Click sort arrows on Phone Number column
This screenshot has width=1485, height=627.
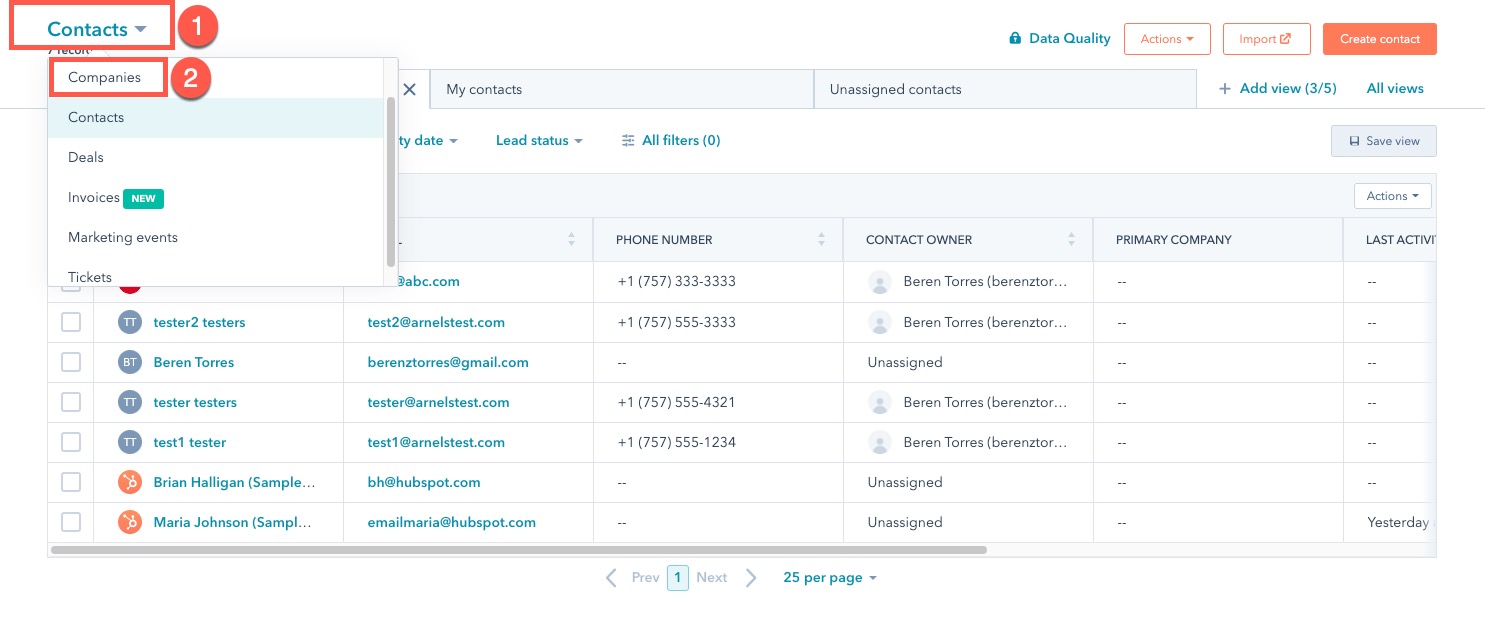pyautogui.click(x=821, y=240)
